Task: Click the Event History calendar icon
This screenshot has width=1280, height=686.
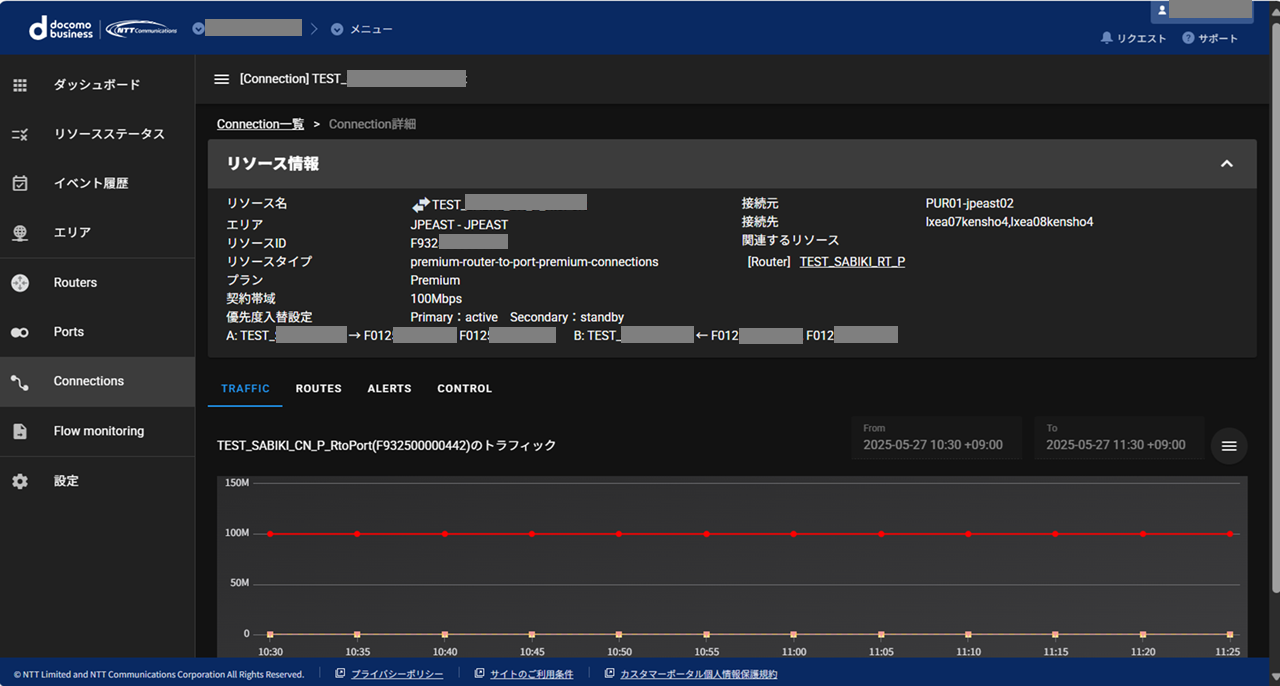Action: pos(20,183)
